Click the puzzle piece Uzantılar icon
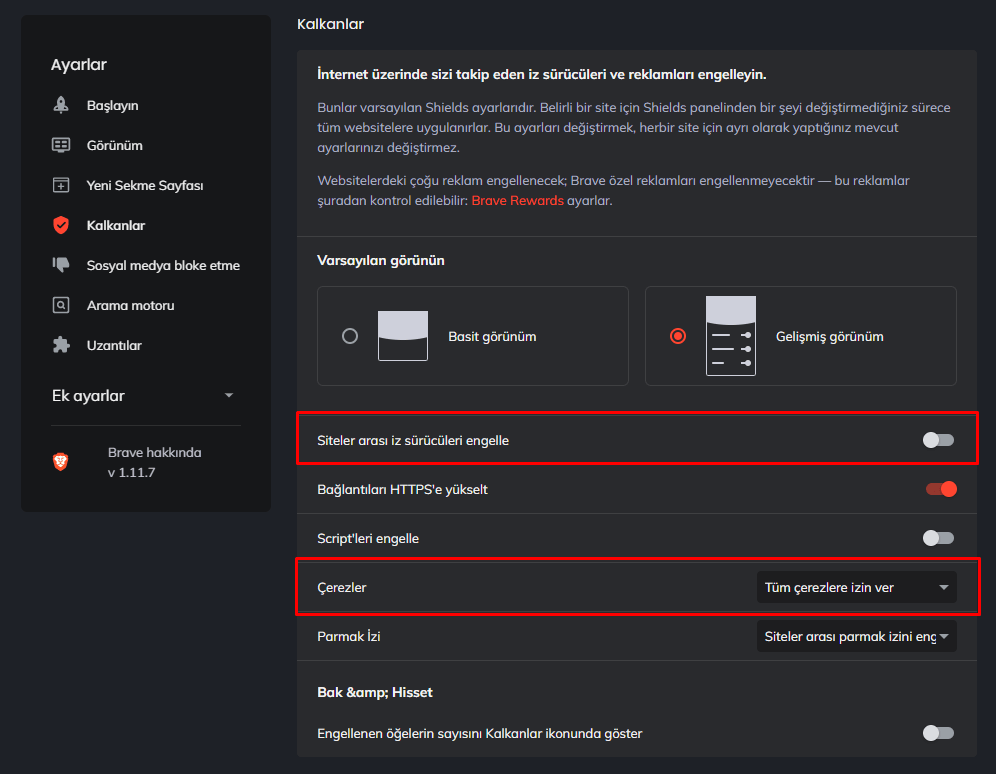Image resolution: width=996 pixels, height=774 pixels. 61,345
